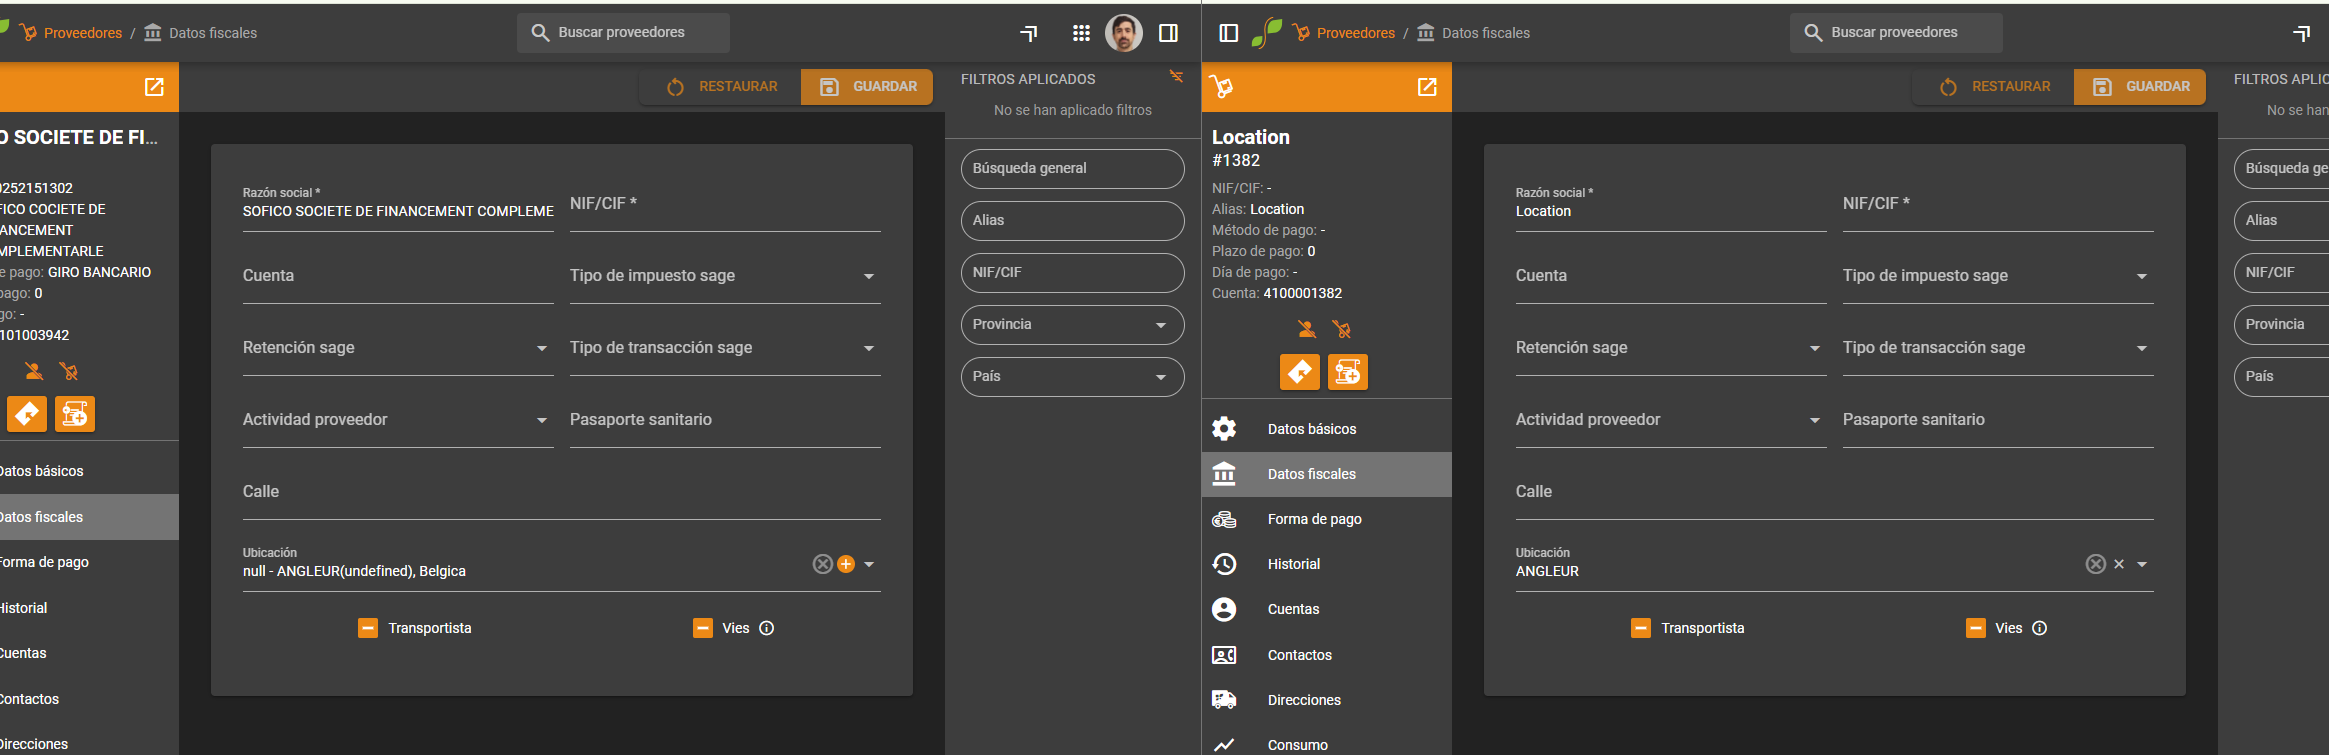This screenshot has height=755, width=2329.
Task: Click unverified-supplier trolley icon on Location card
Action: (x=1342, y=329)
